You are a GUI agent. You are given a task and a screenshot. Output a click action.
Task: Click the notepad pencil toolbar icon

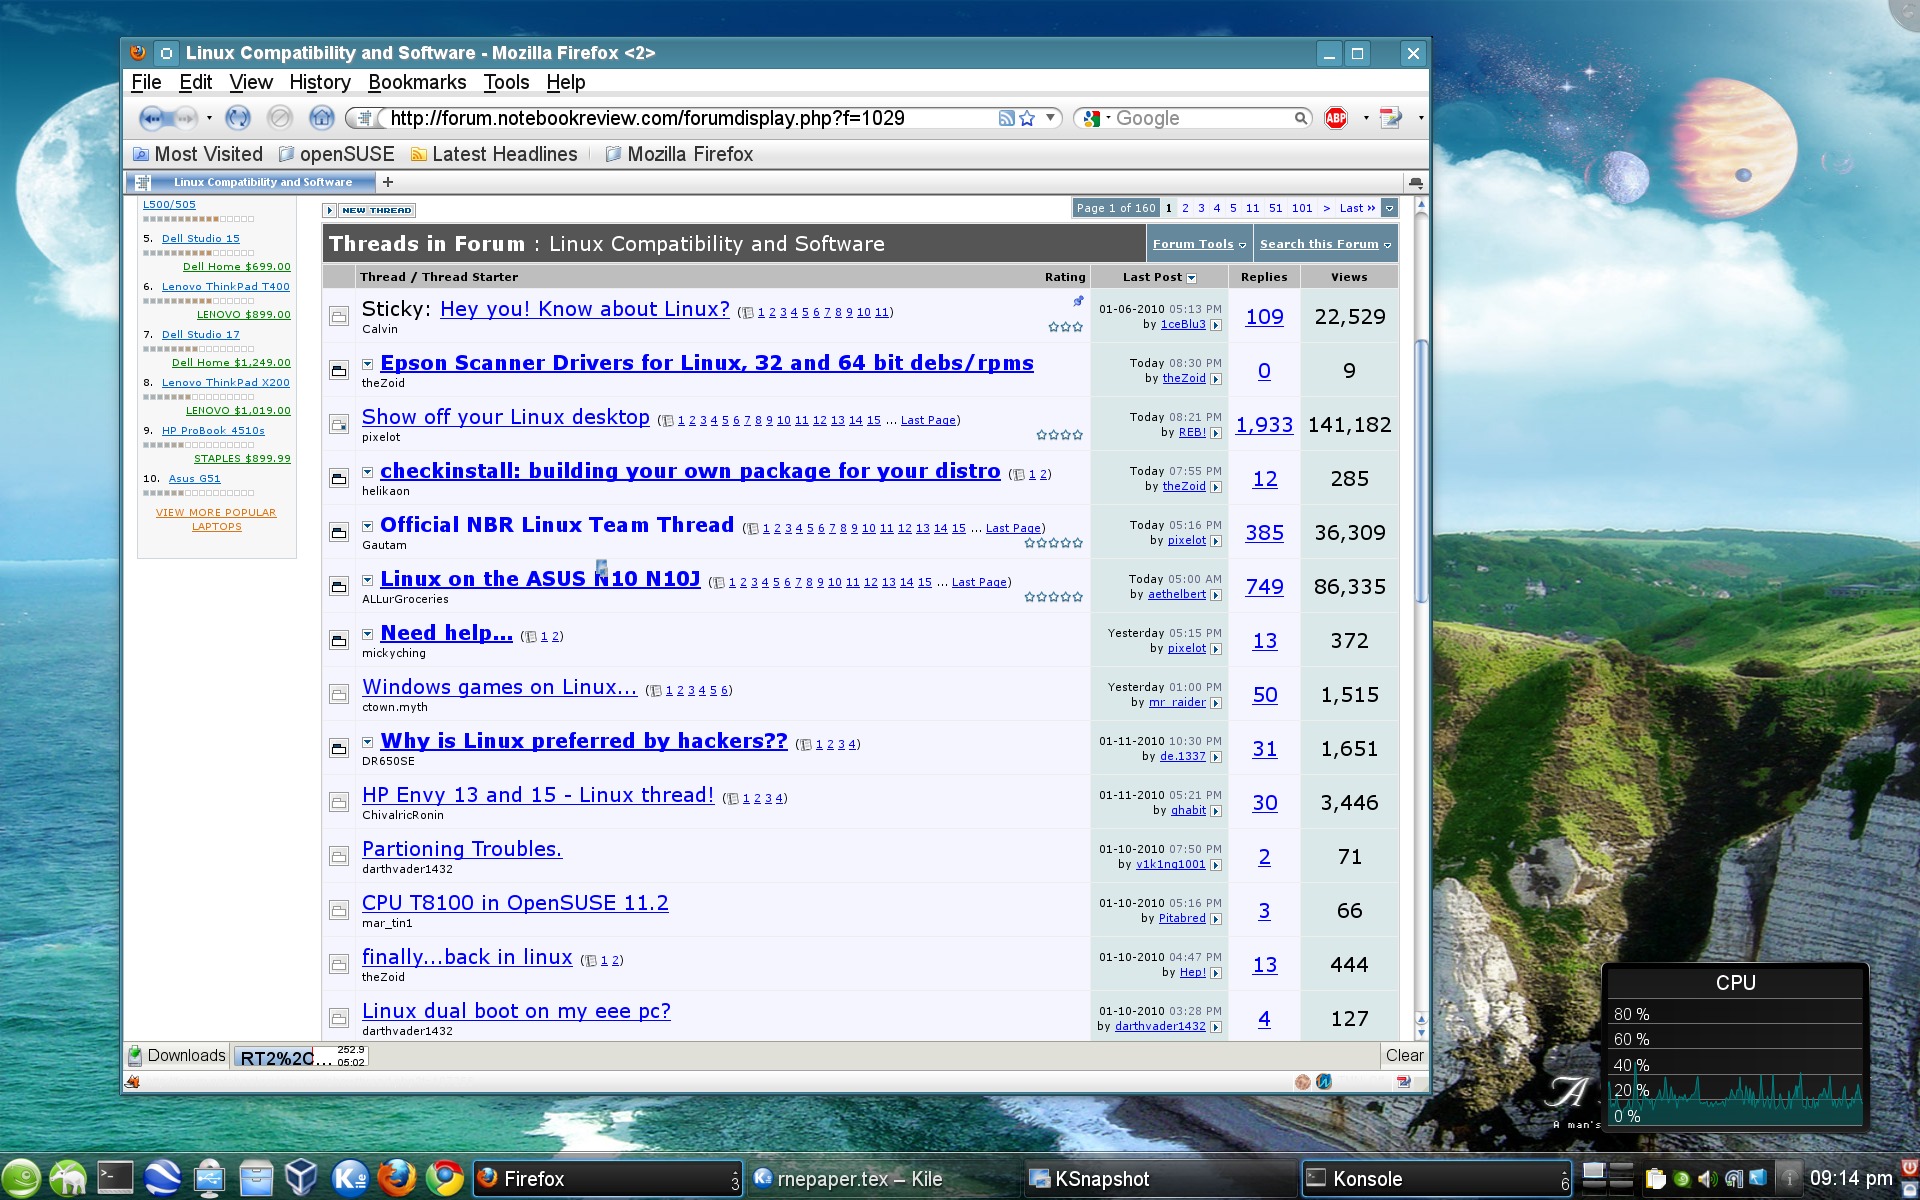coord(1391,118)
